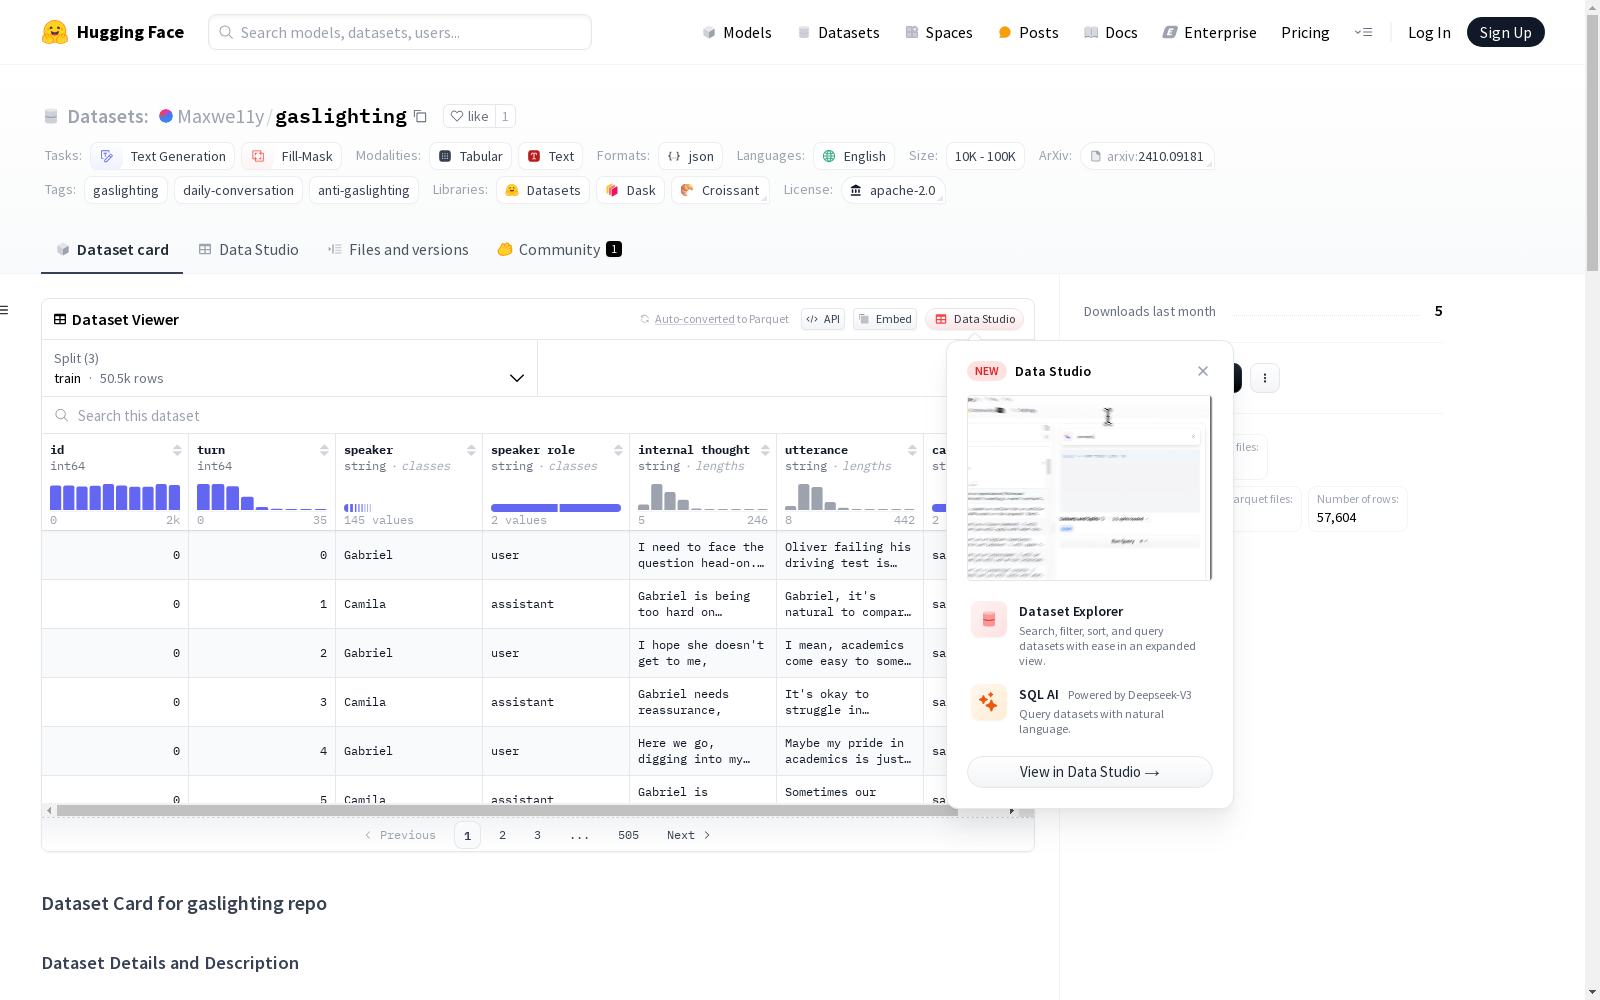
Task: Click the Data Studio preview thumbnail
Action: coord(1090,488)
